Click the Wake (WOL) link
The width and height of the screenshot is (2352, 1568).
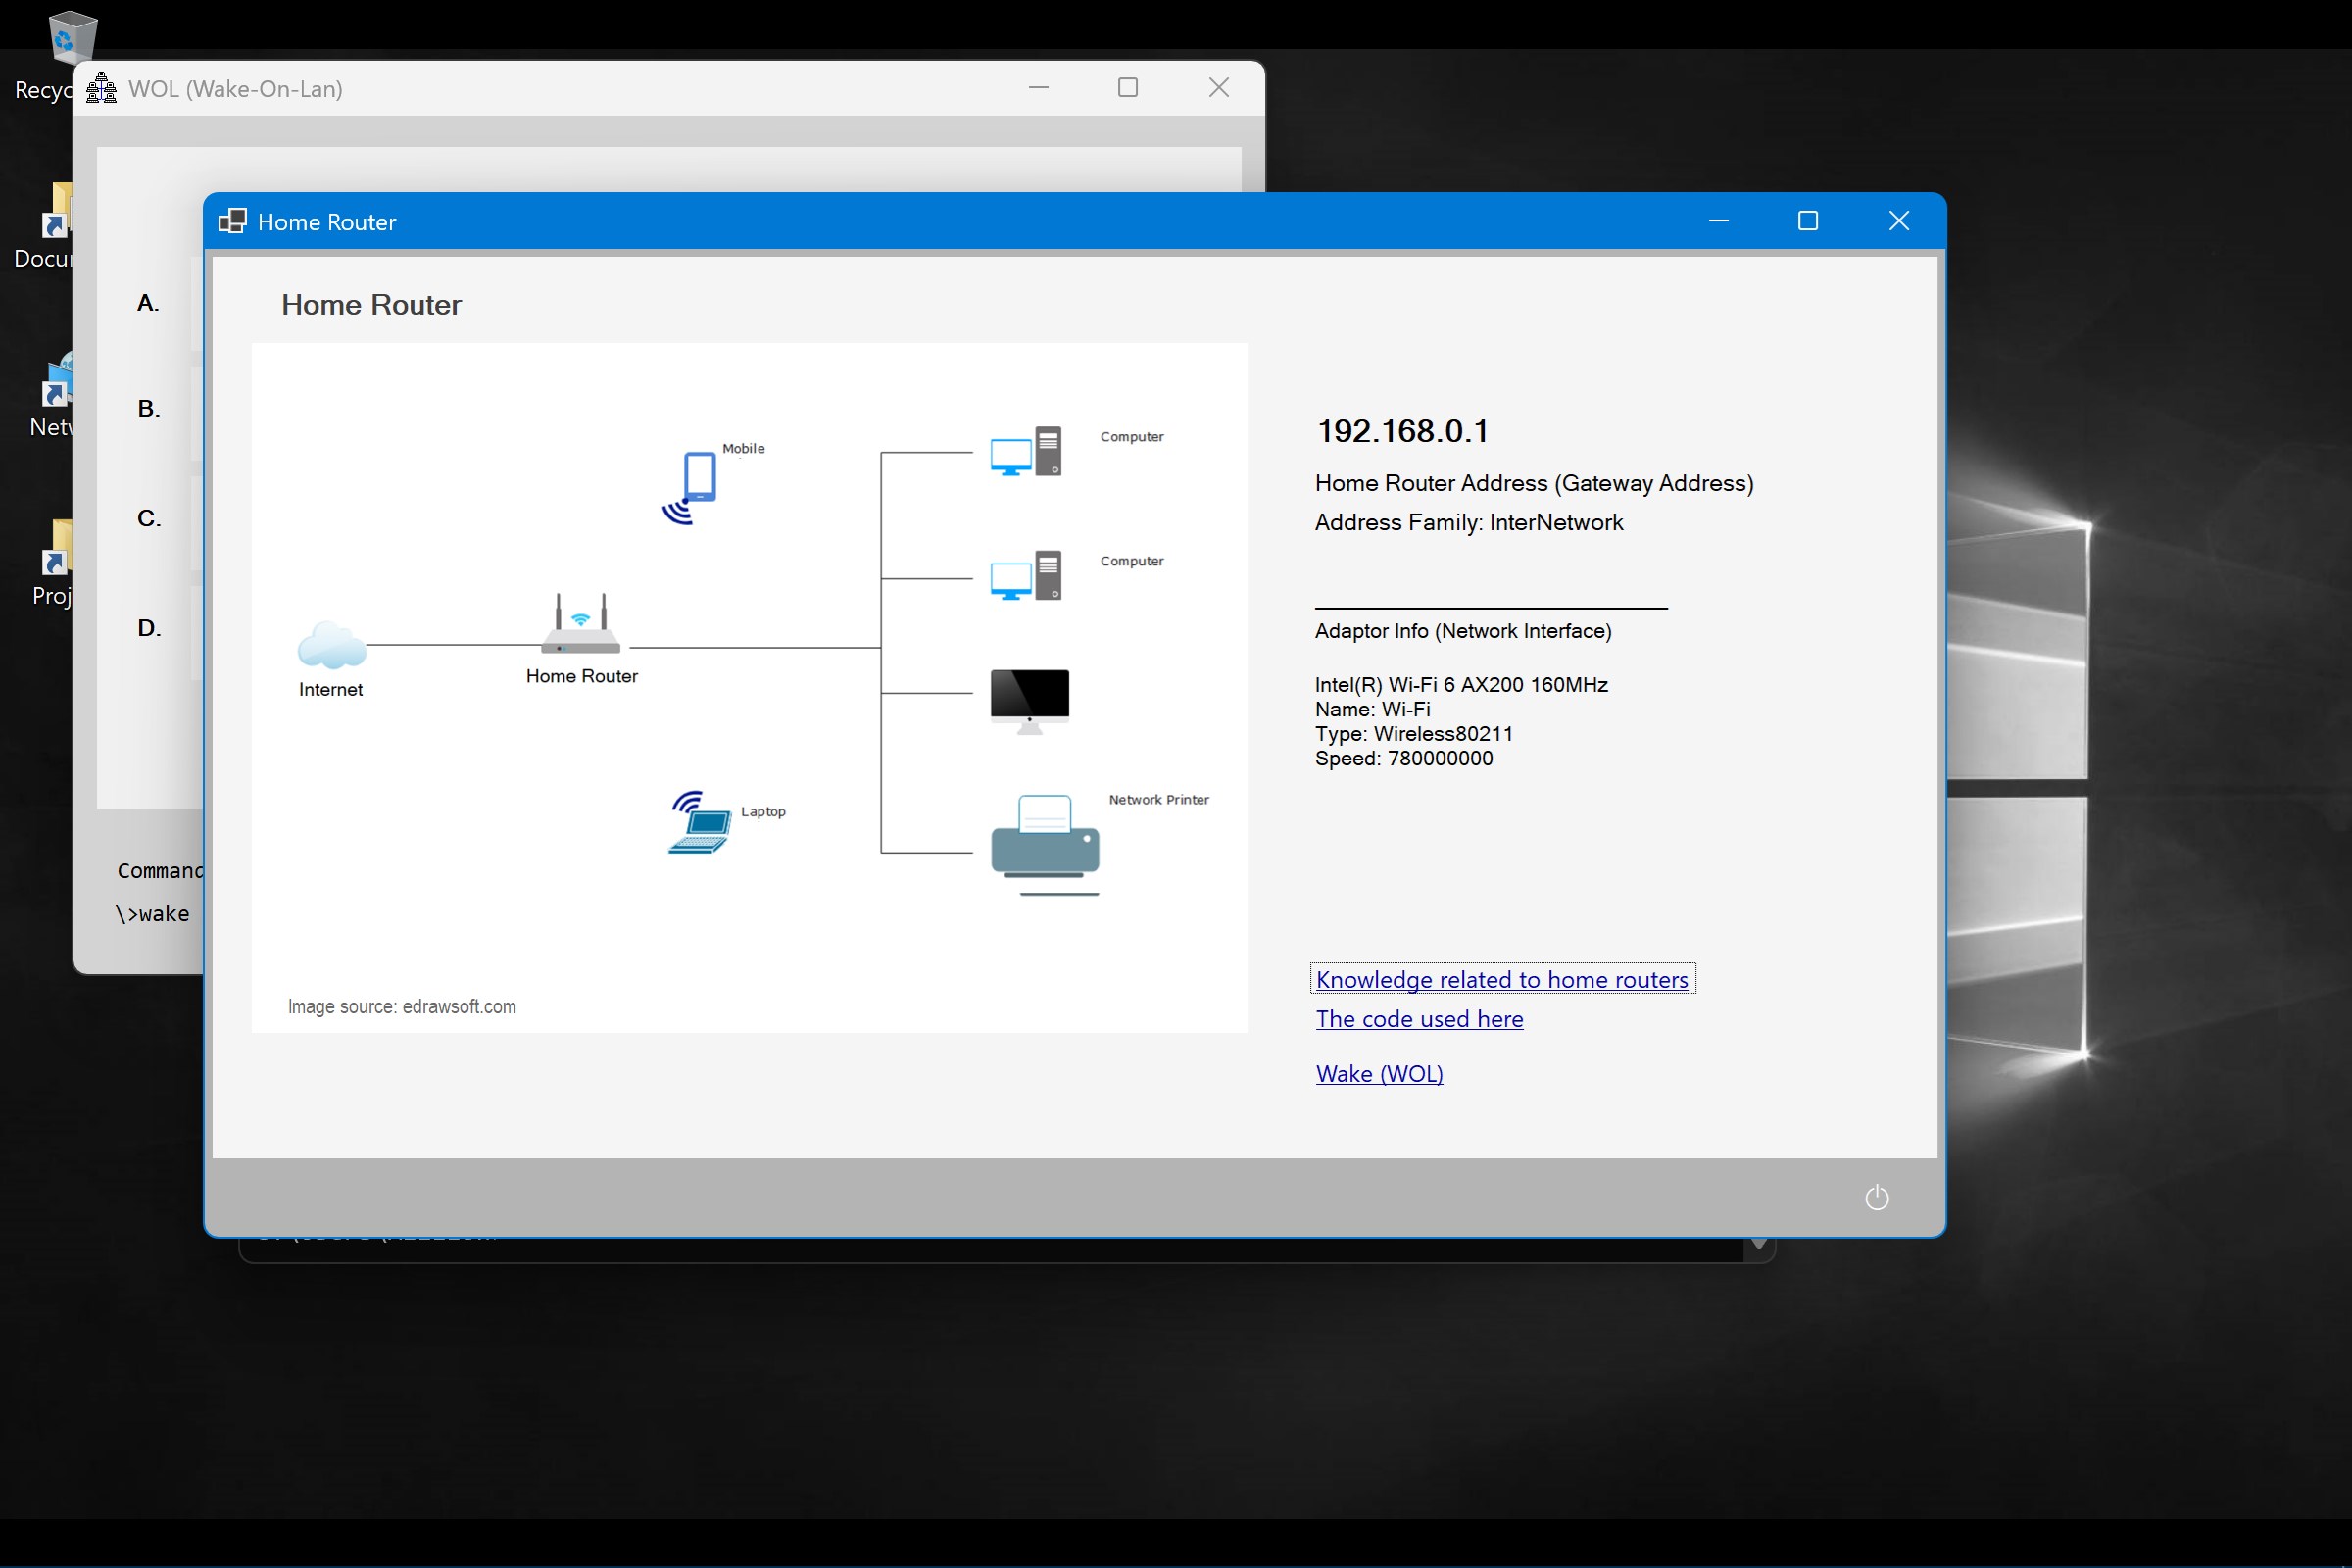tap(1379, 1074)
